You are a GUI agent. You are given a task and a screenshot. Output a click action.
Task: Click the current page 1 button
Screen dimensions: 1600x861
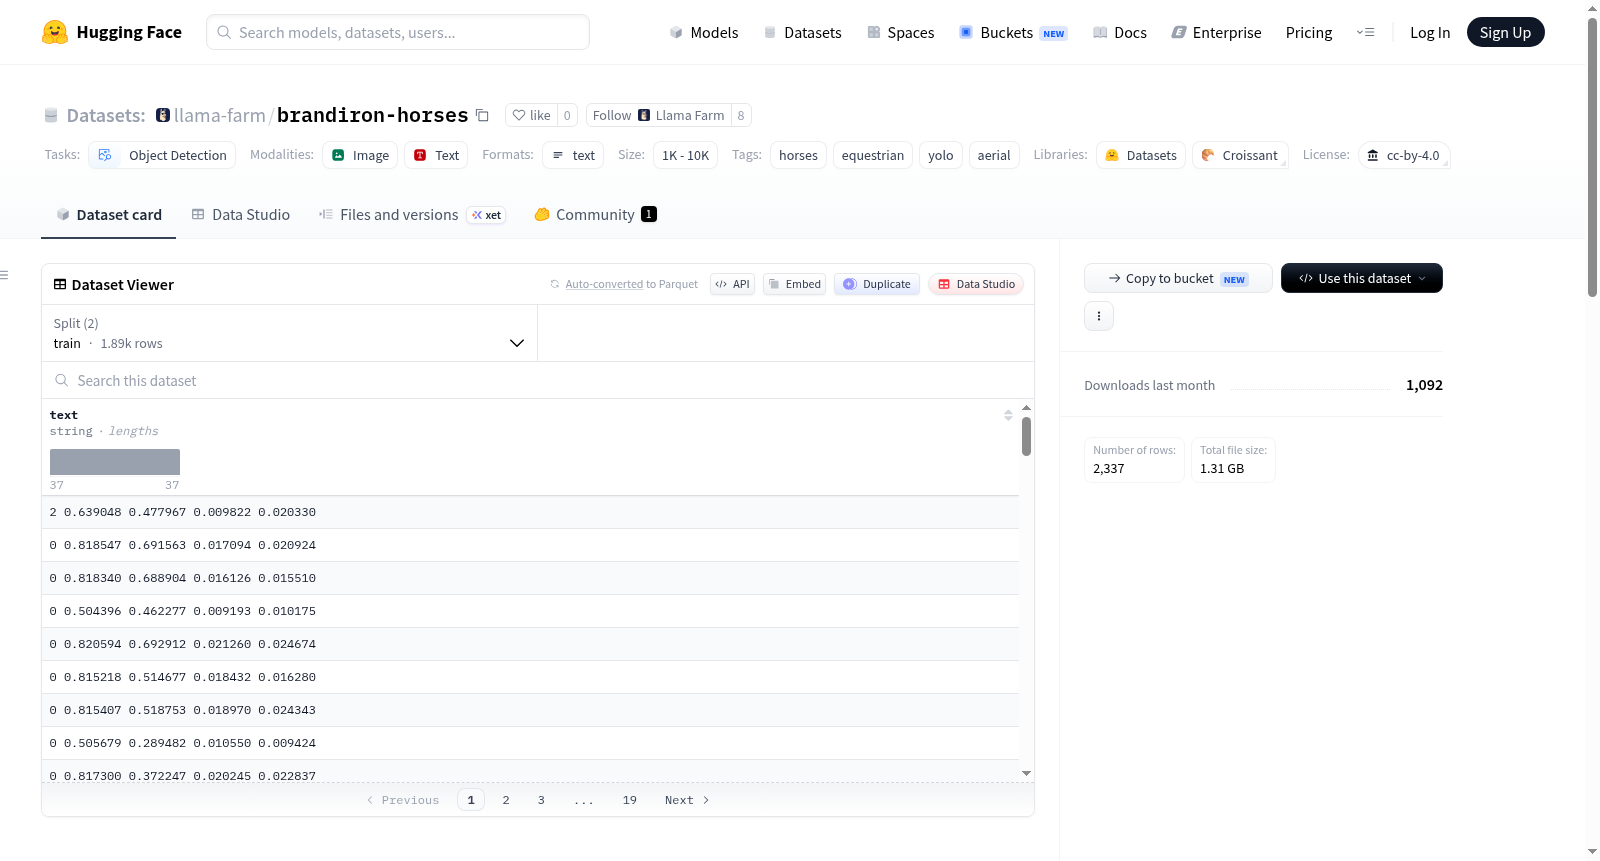click(x=471, y=800)
